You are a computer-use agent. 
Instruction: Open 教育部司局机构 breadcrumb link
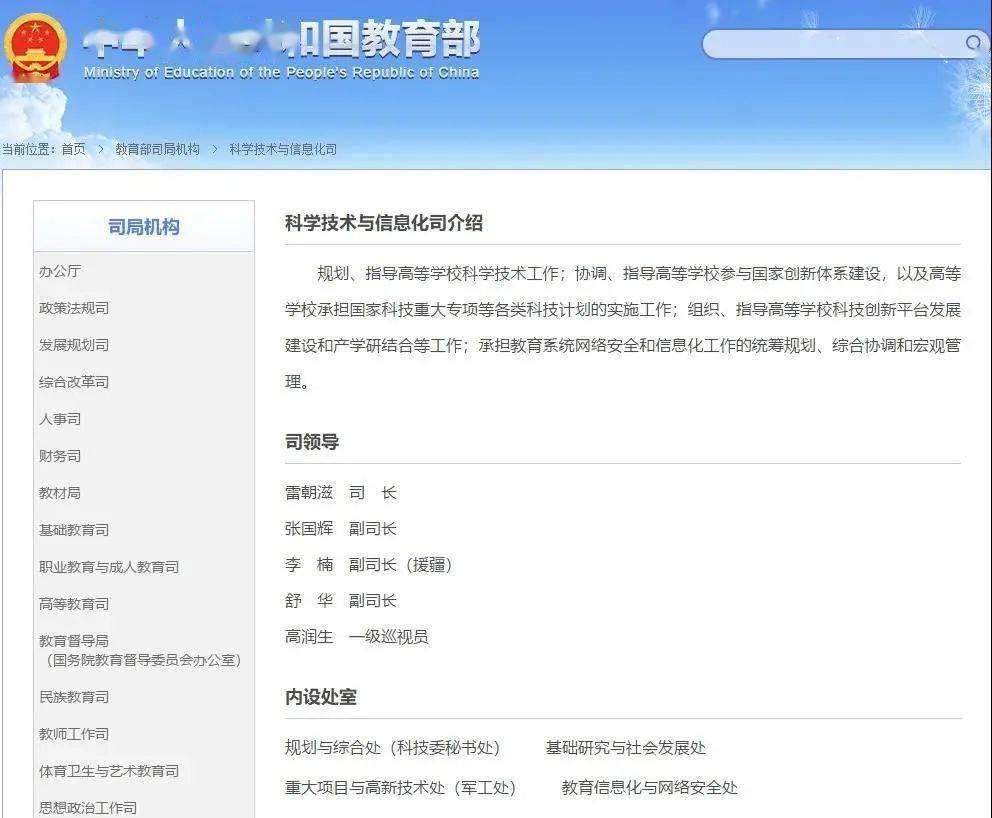point(158,149)
